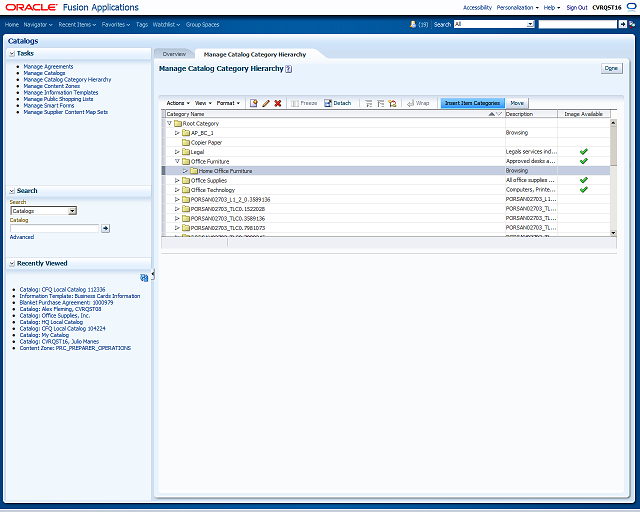Open the Personalization menu
This screenshot has width=640, height=512.
(x=517, y=7)
